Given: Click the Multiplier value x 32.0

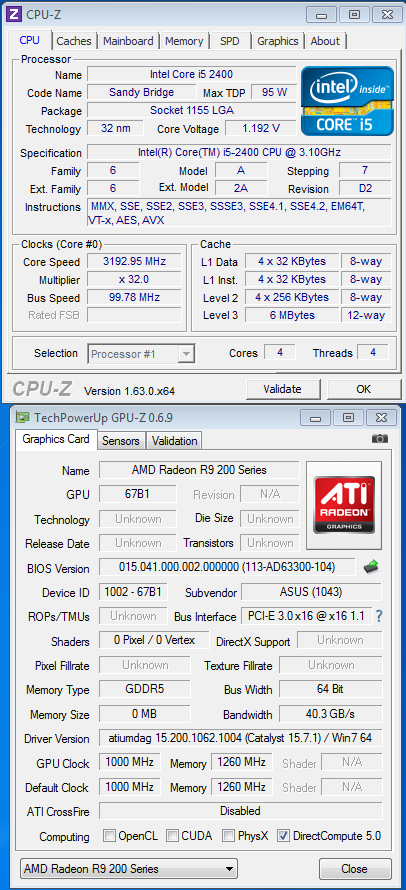Looking at the screenshot, I should (135, 280).
